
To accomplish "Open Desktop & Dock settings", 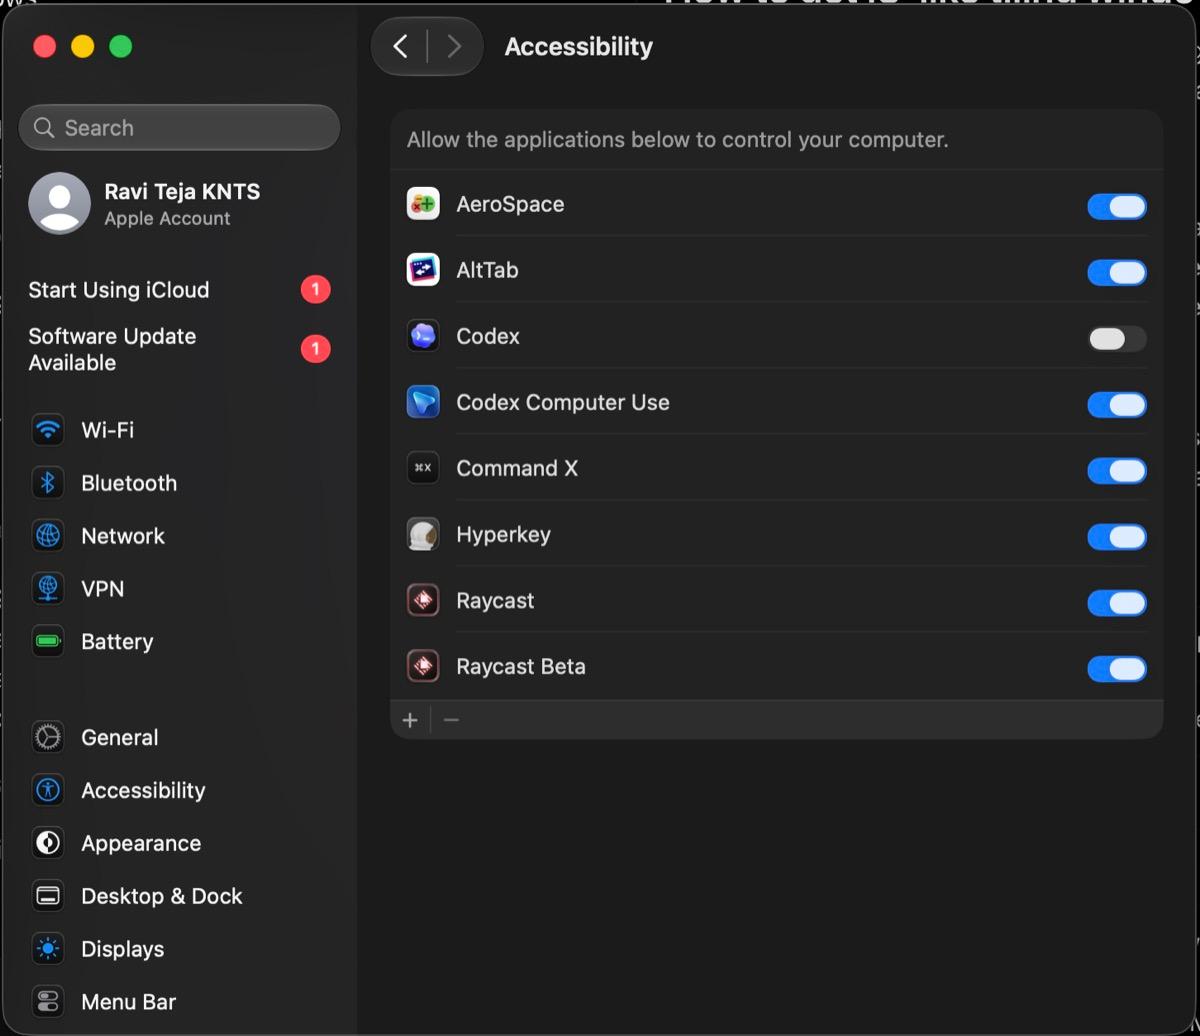I will [180, 896].
